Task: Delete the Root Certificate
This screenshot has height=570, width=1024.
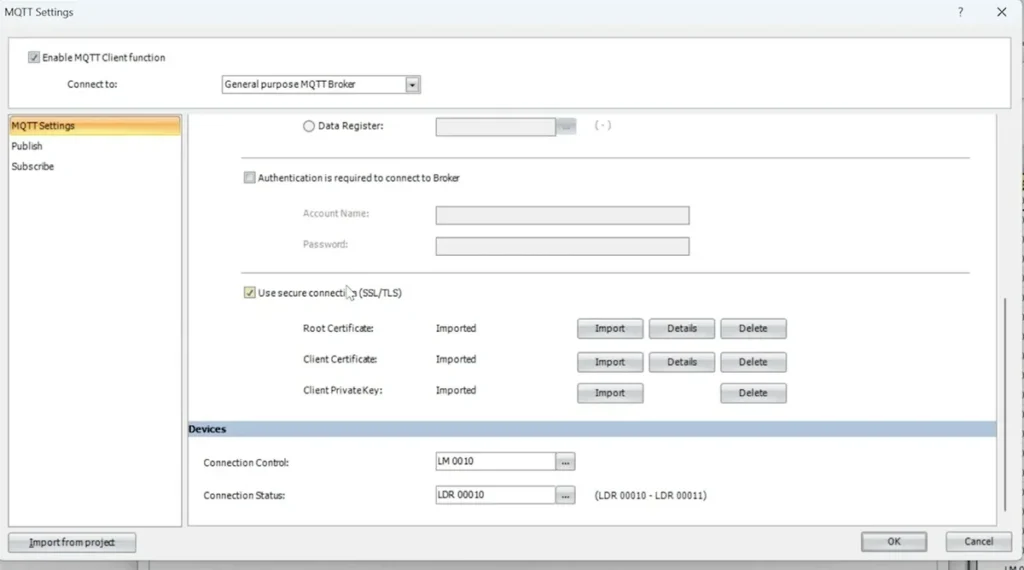Action: click(753, 328)
